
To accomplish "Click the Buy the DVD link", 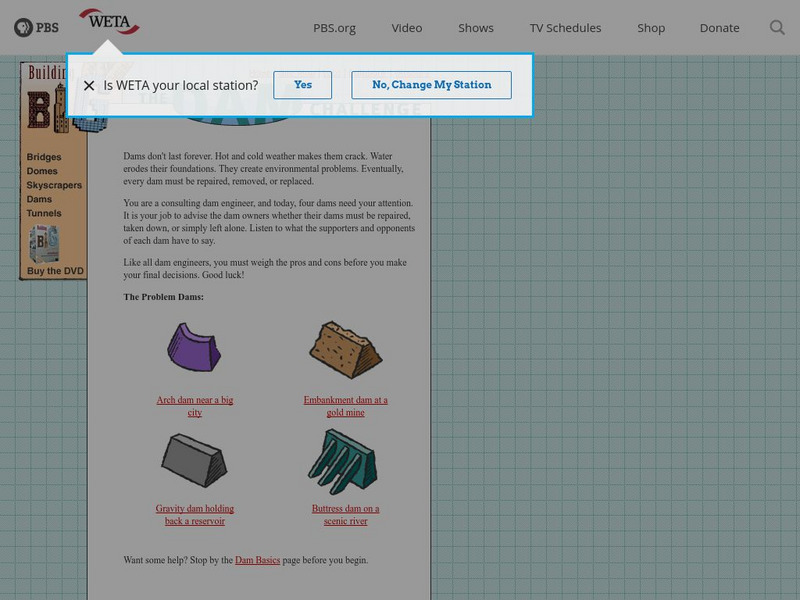I will click(55, 271).
